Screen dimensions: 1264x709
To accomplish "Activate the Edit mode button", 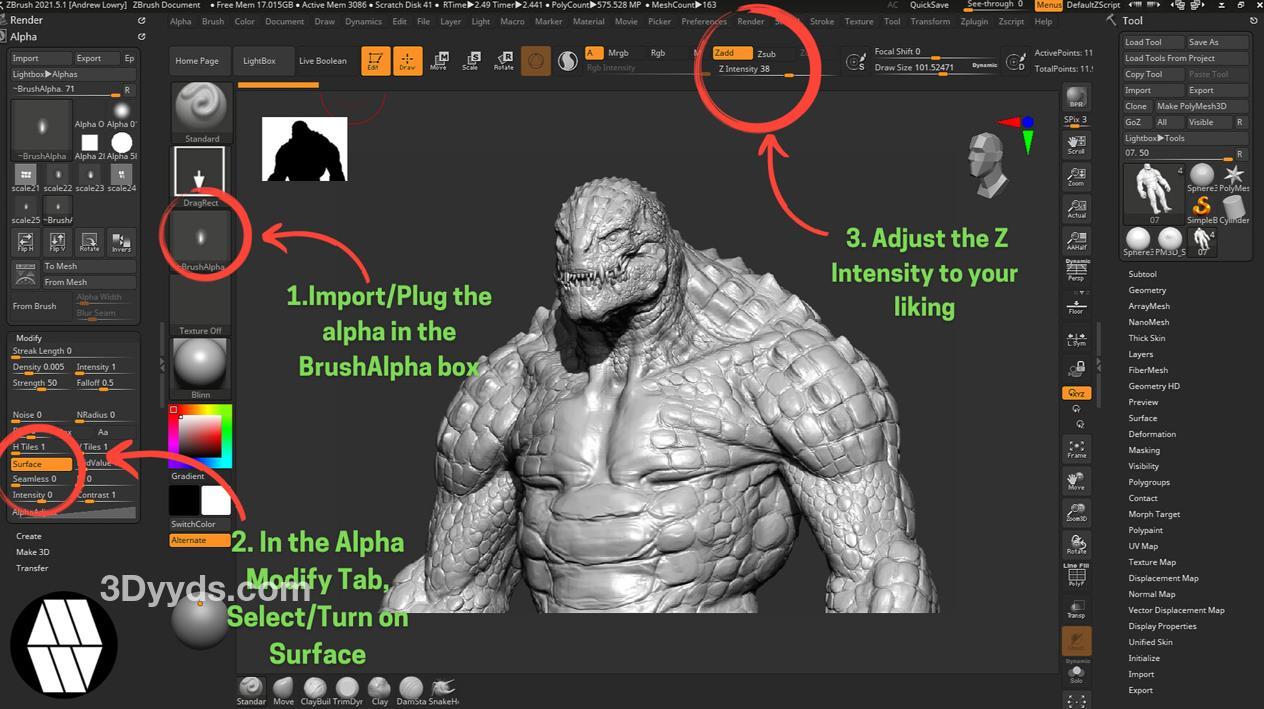I will click(x=375, y=61).
